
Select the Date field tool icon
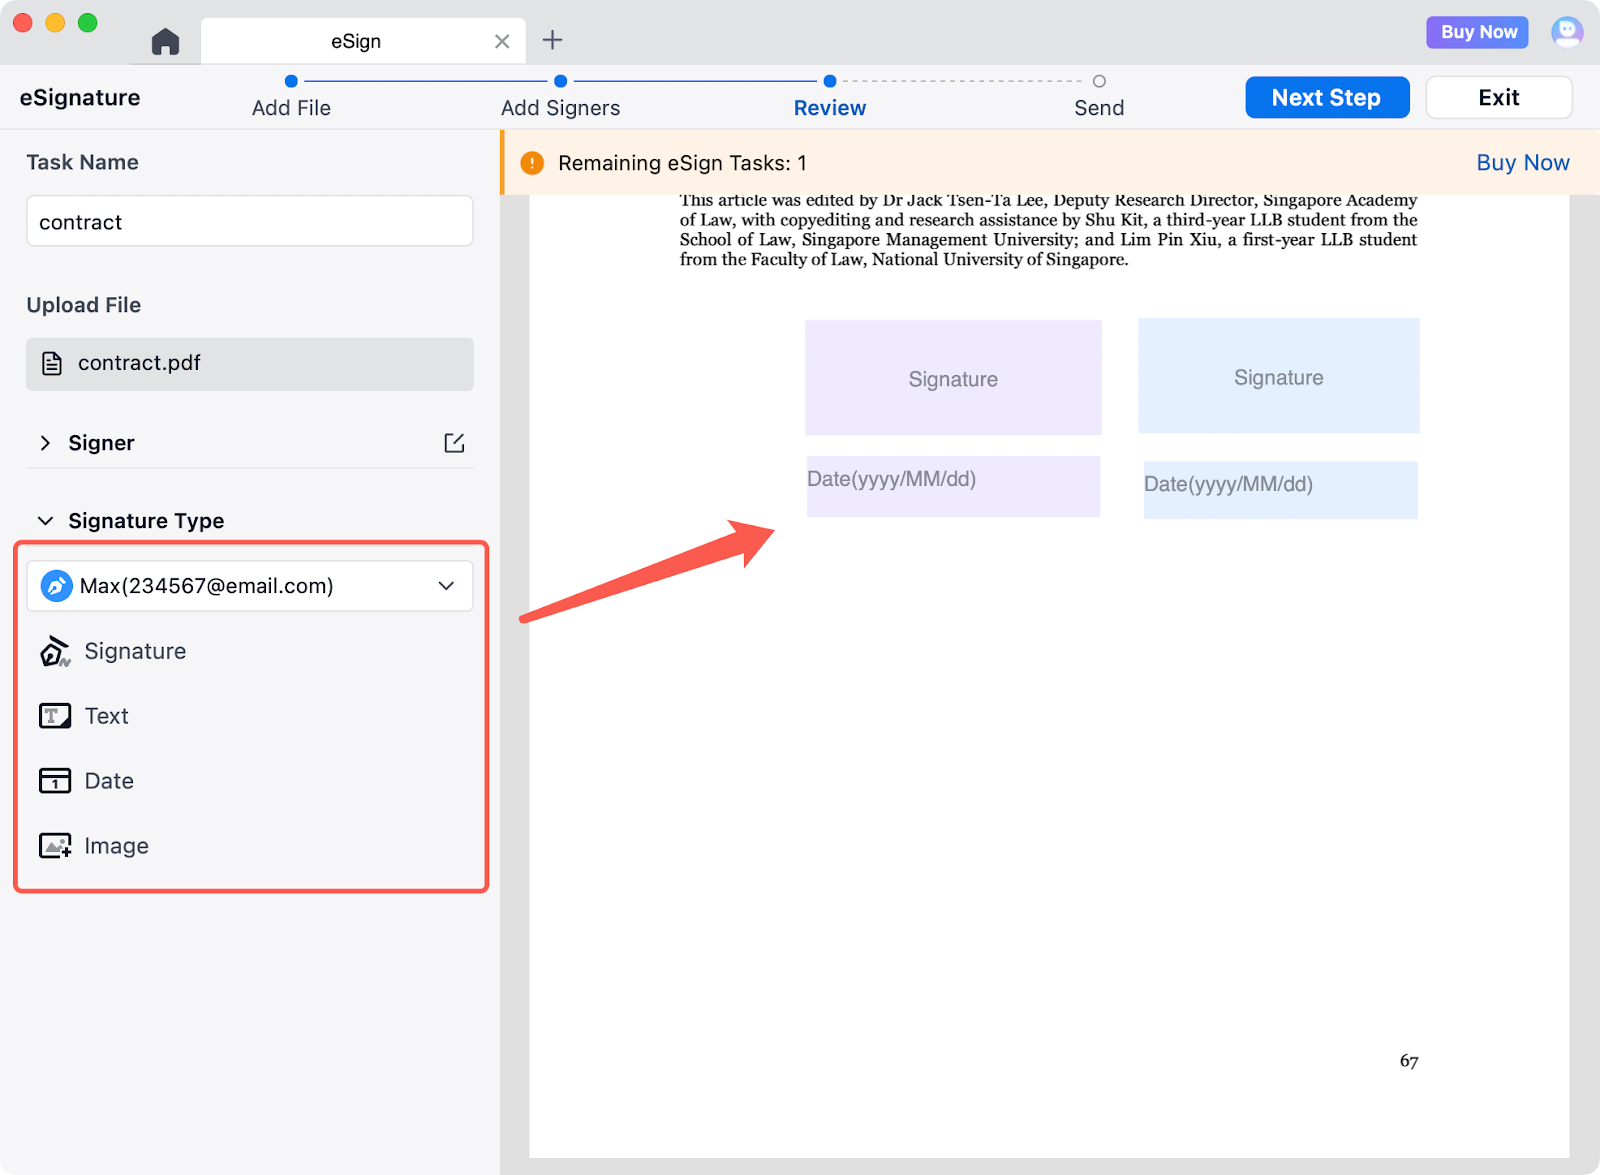(x=55, y=781)
